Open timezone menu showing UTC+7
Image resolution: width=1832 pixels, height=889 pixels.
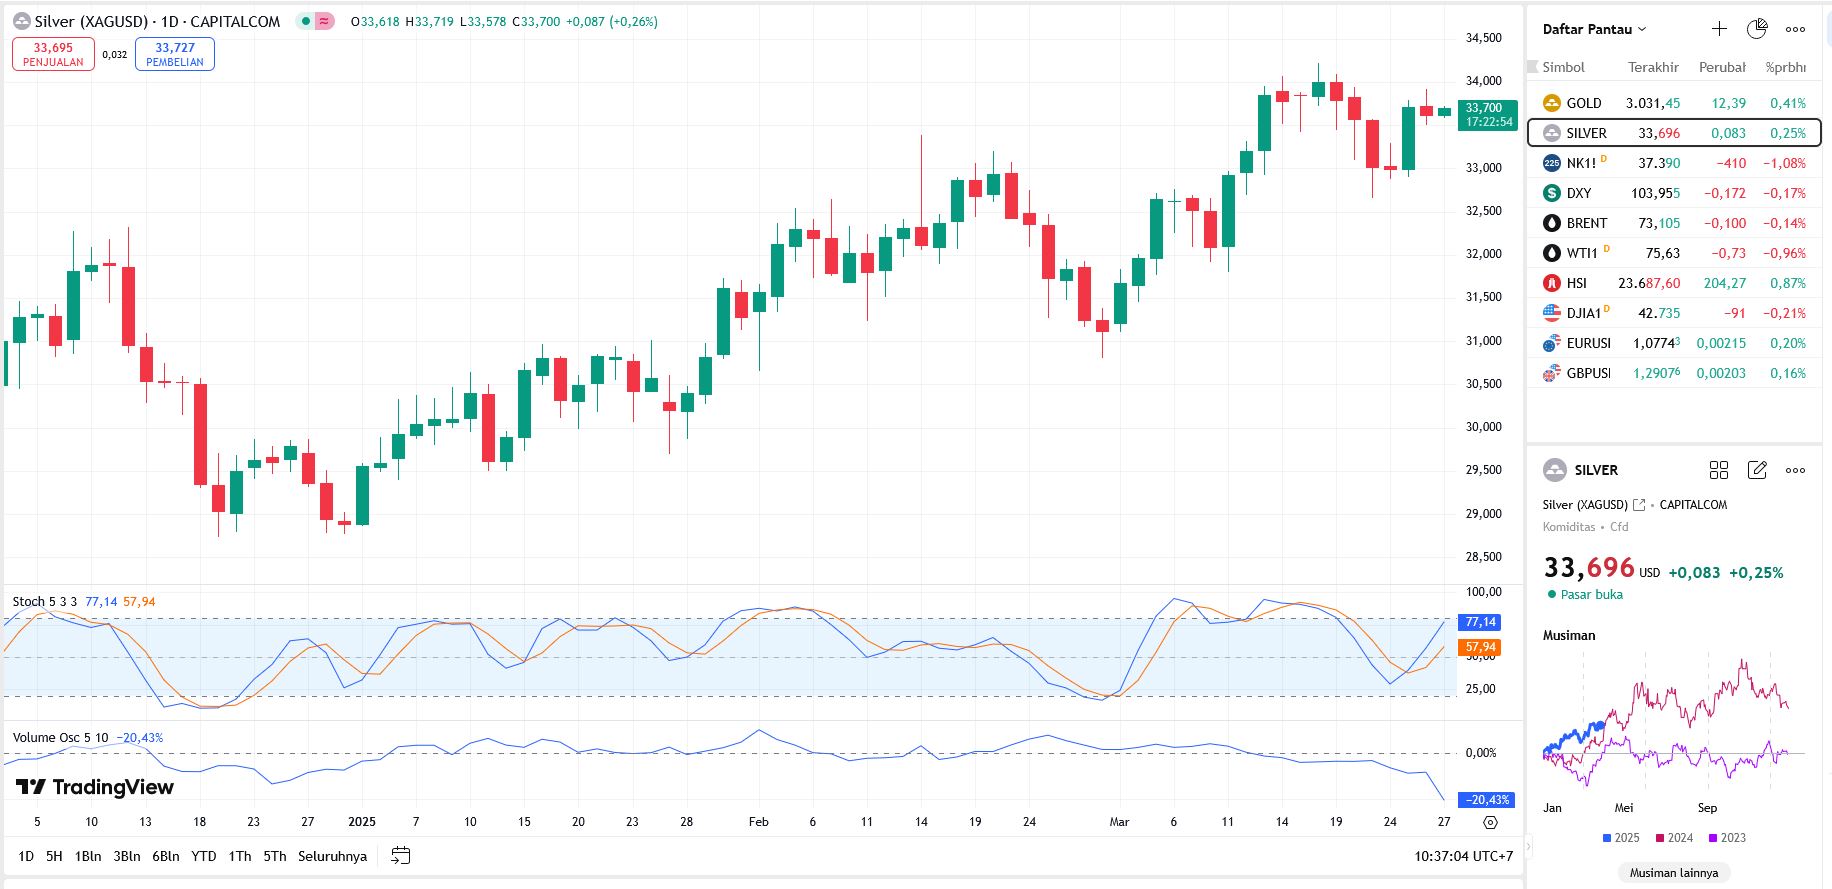1463,856
